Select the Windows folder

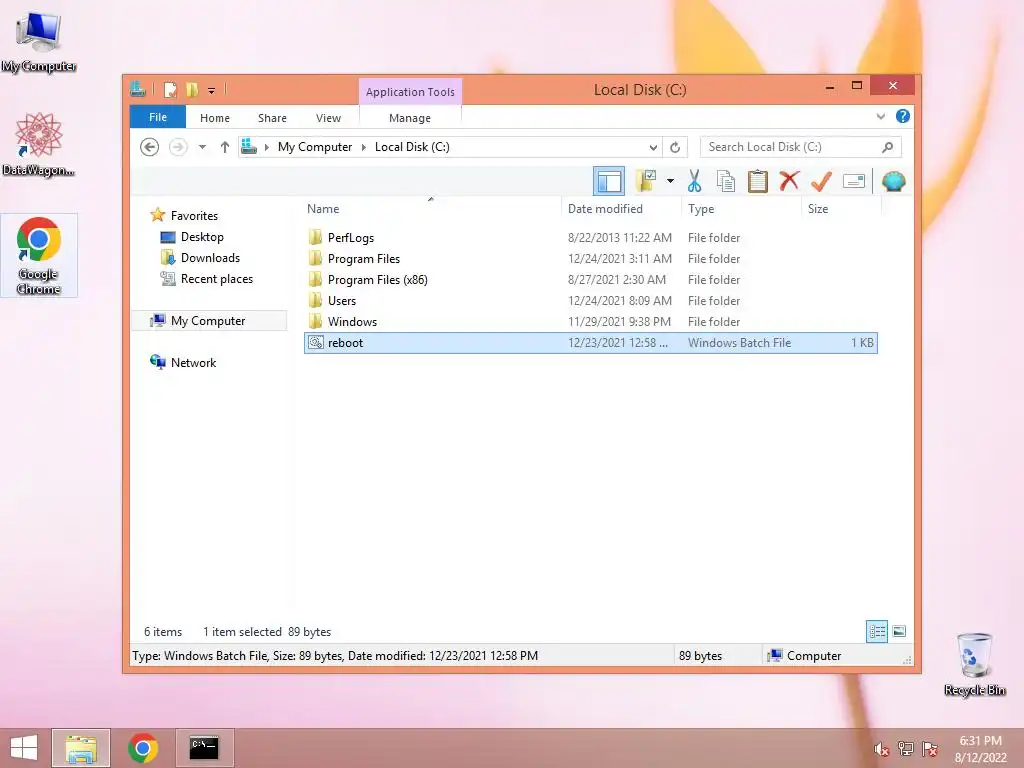[591, 321]
